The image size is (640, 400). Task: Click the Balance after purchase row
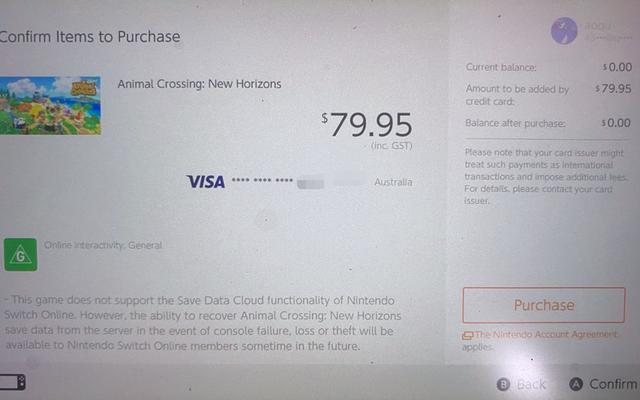[548, 122]
